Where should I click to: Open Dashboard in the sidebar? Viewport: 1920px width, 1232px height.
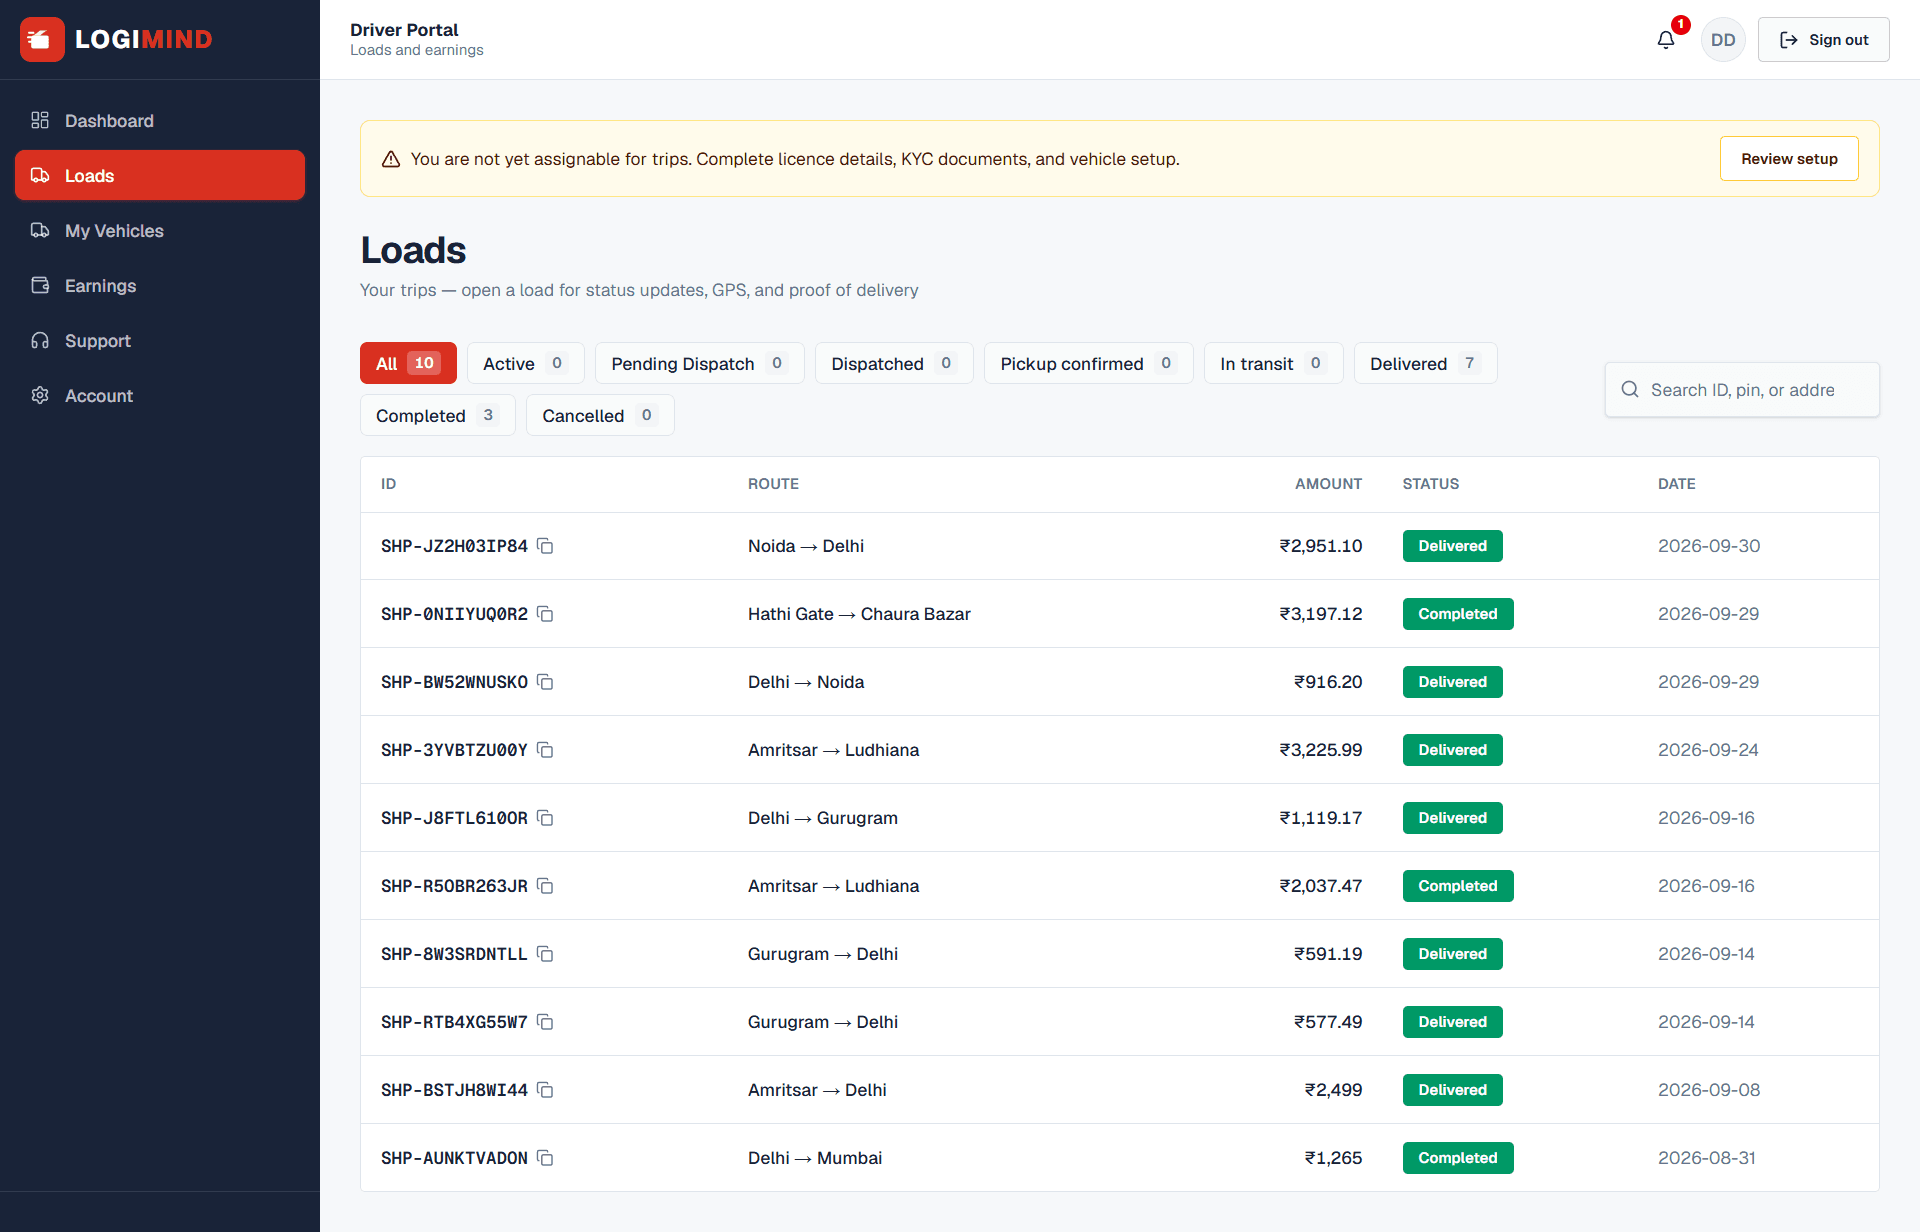(160, 120)
